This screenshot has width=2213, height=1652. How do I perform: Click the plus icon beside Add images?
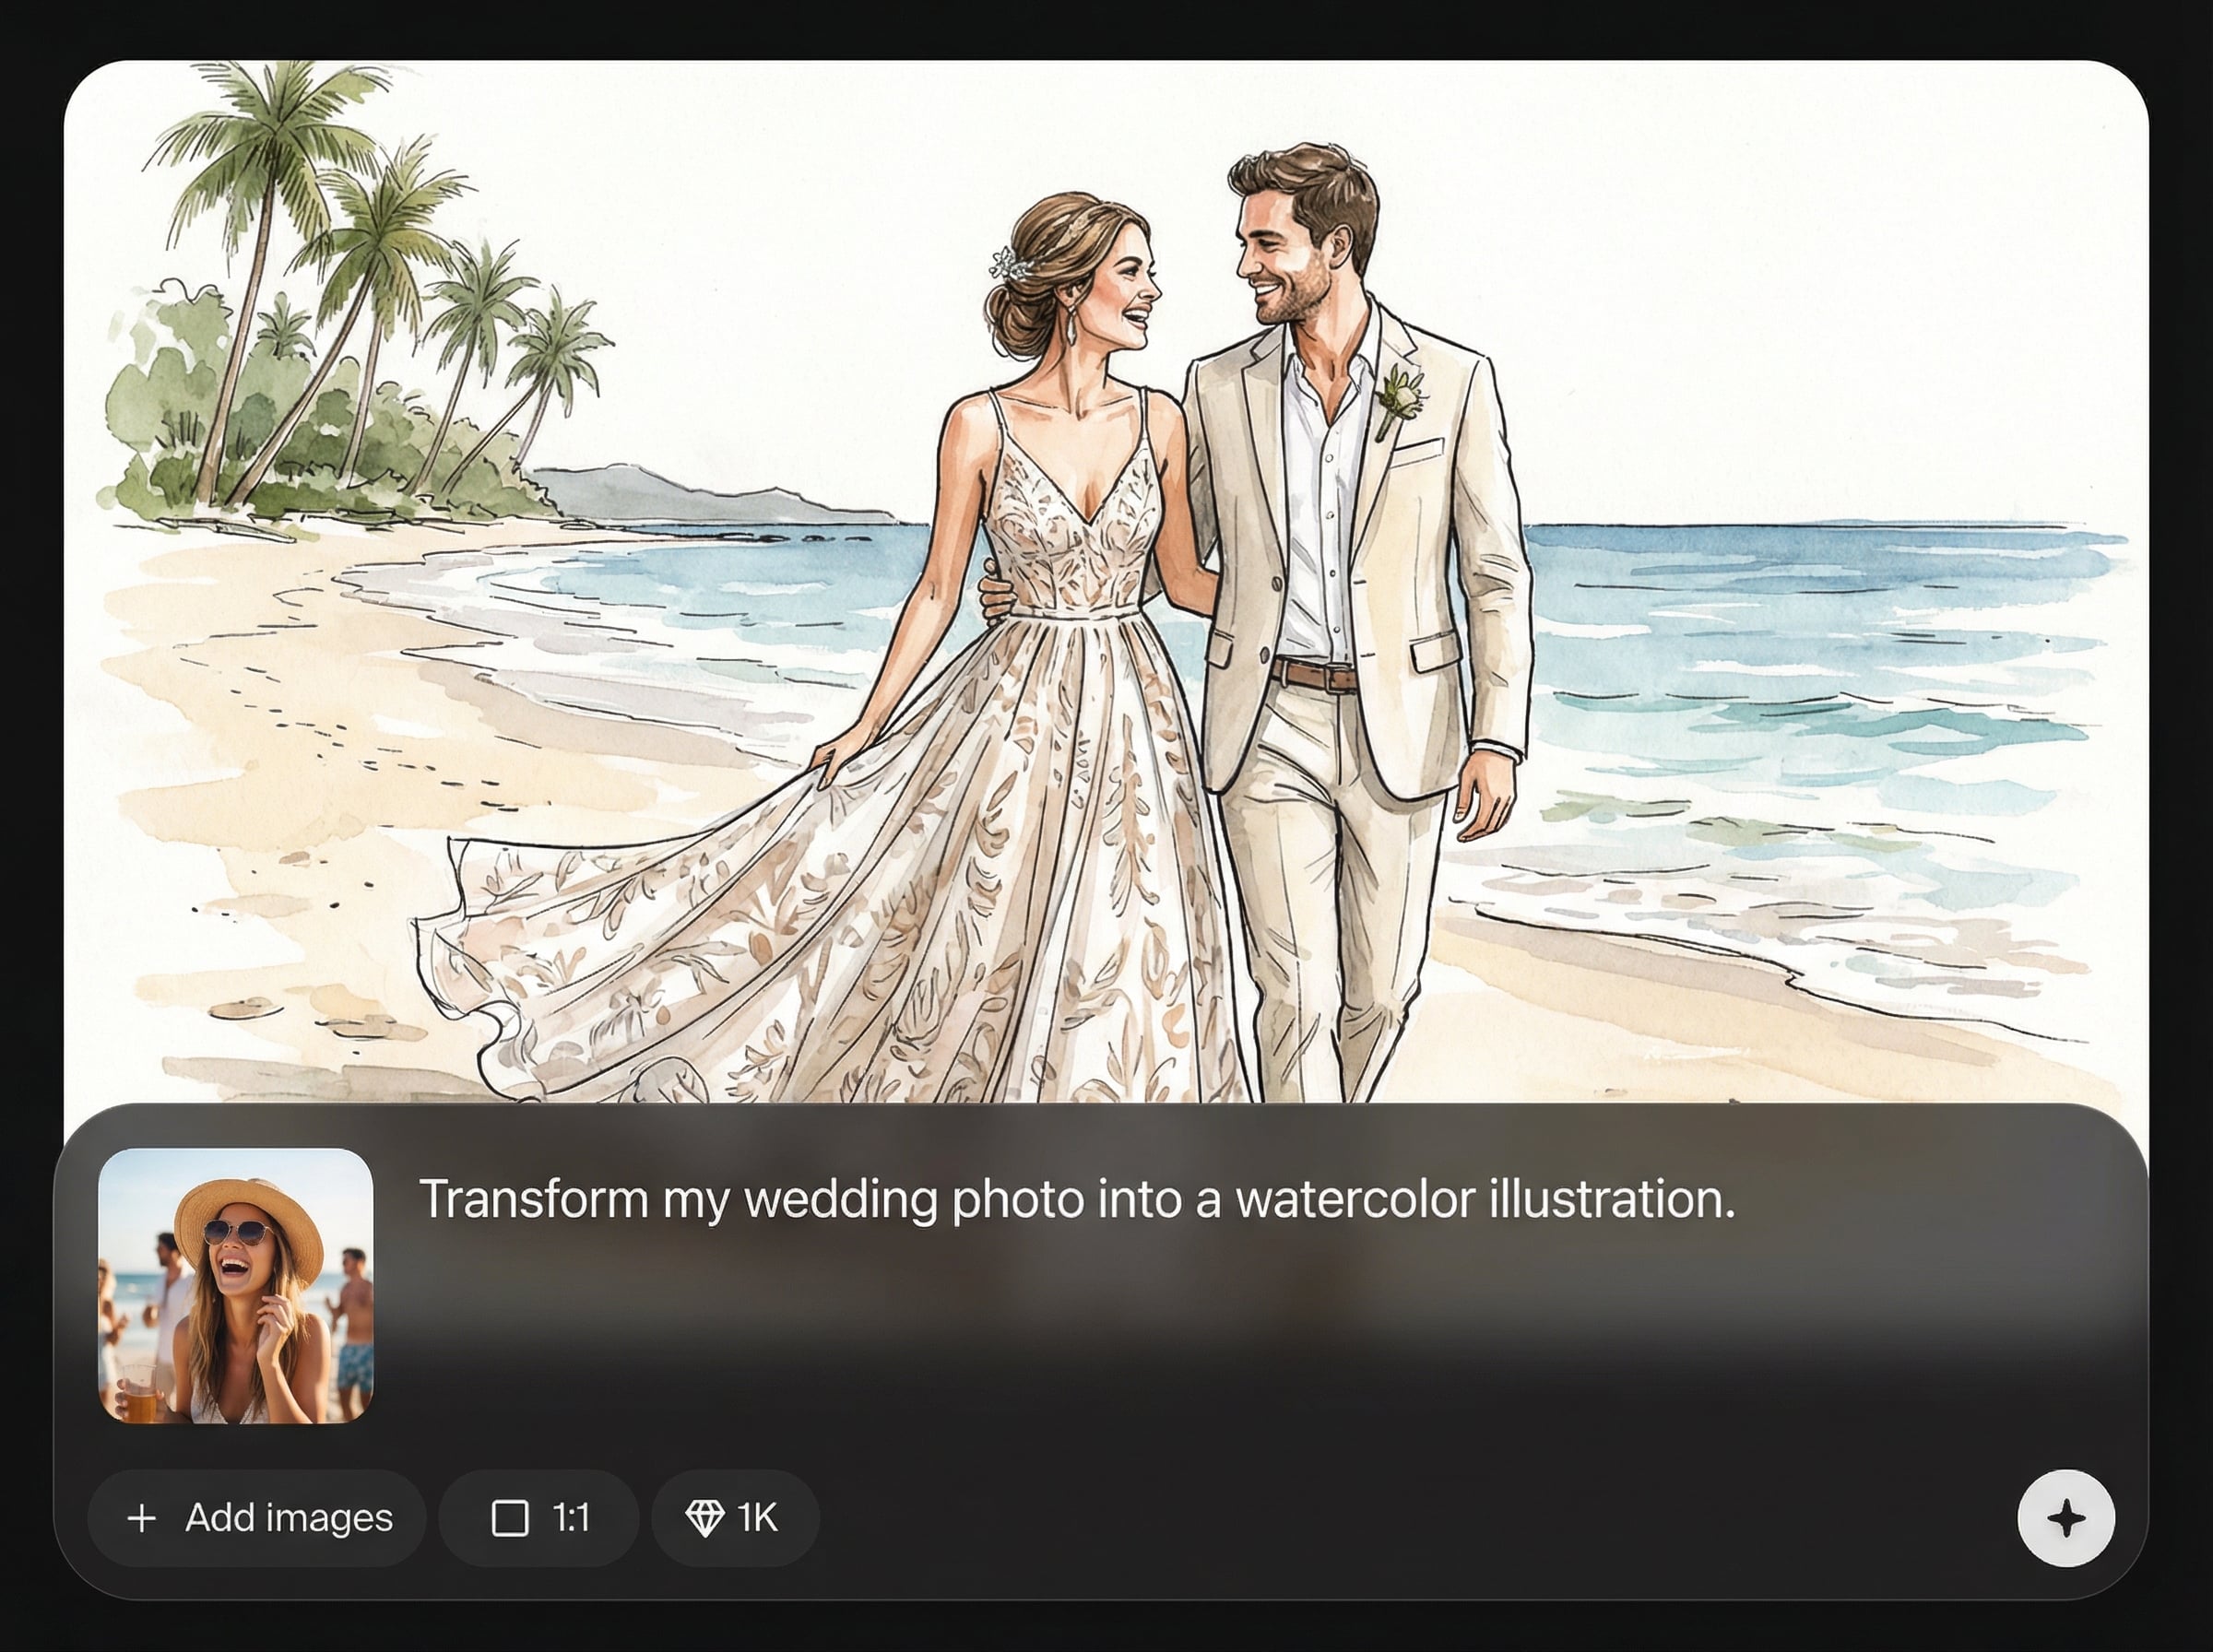coord(142,1518)
